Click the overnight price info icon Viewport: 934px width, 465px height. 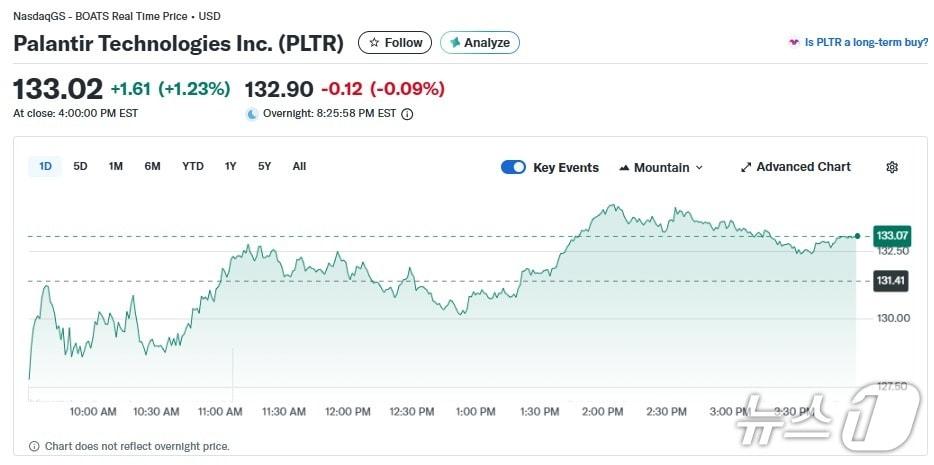click(x=407, y=114)
